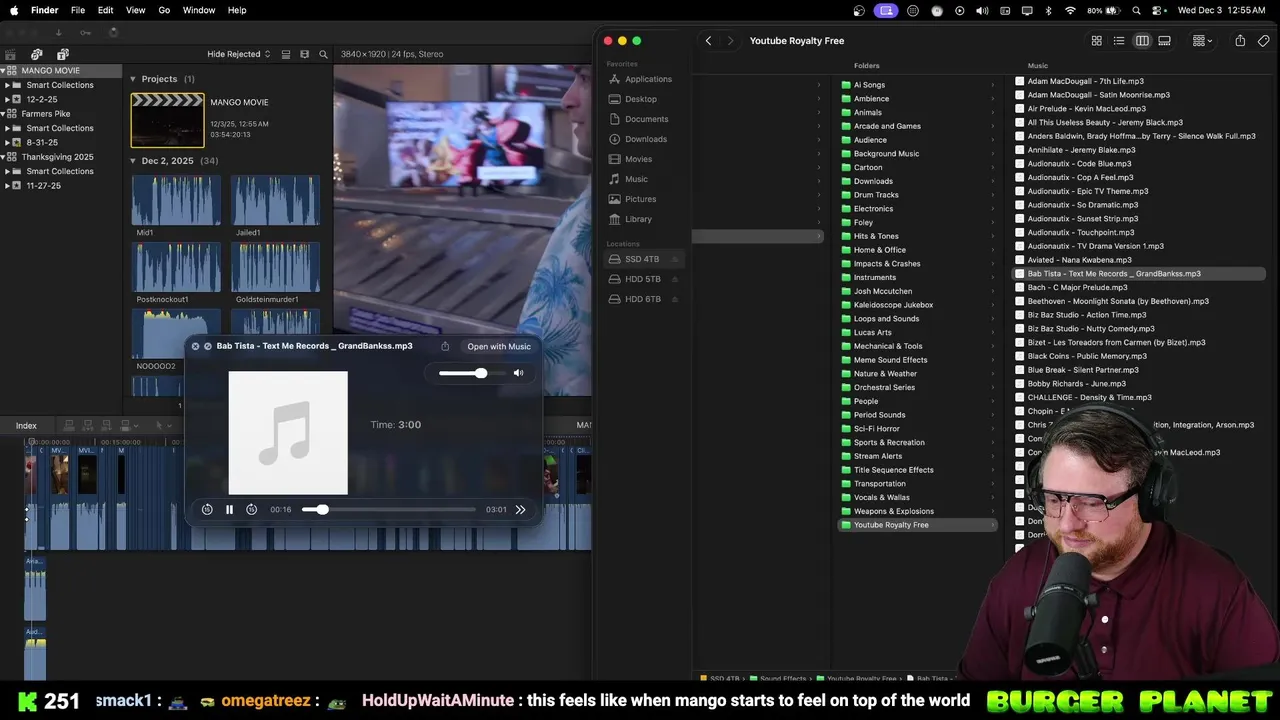Select Youtube Royalty Free folder
Screen dimensions: 1280x720
(918, 525)
